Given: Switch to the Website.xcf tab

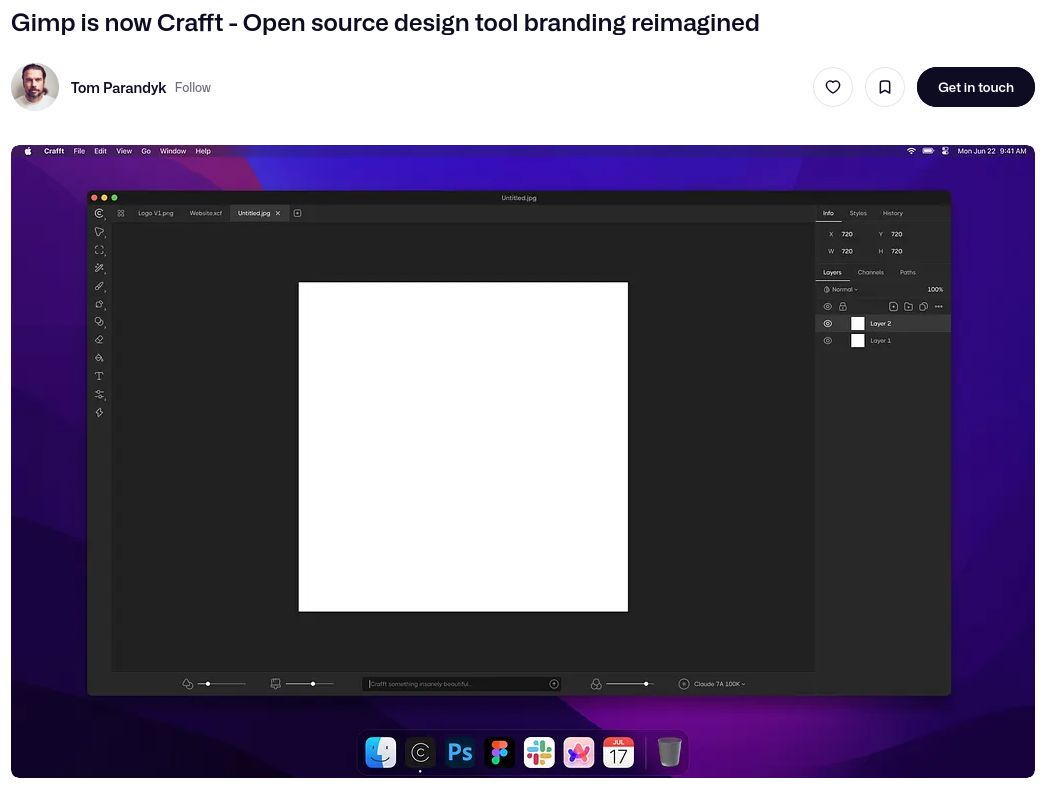Looking at the screenshot, I should coord(205,213).
